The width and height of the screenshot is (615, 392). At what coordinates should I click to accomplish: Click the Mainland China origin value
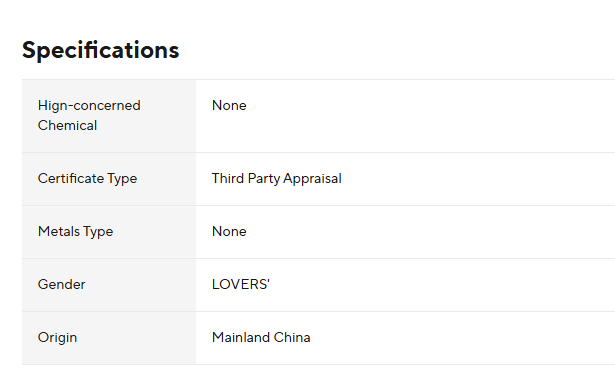click(x=261, y=337)
